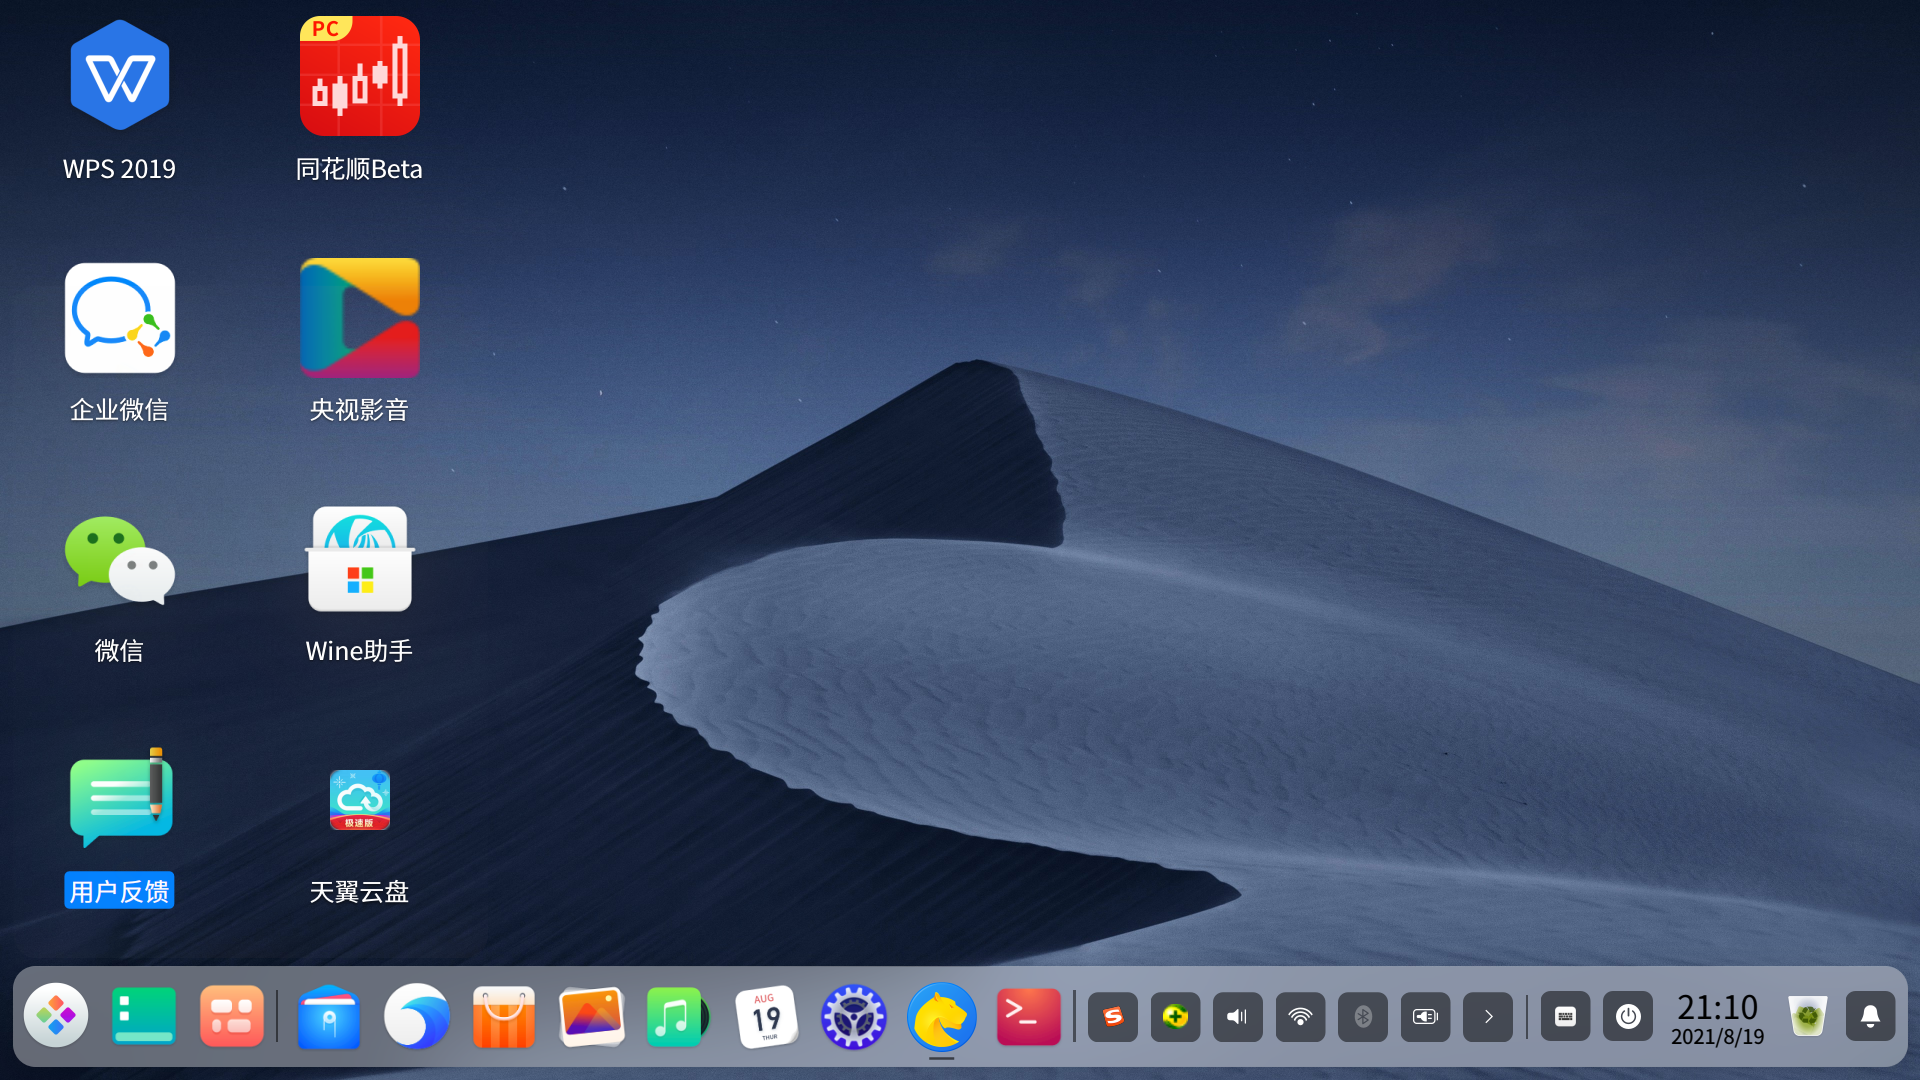Viewport: 1920px width, 1080px height.
Task: Open the music player in the dock
Action: pos(676,1016)
